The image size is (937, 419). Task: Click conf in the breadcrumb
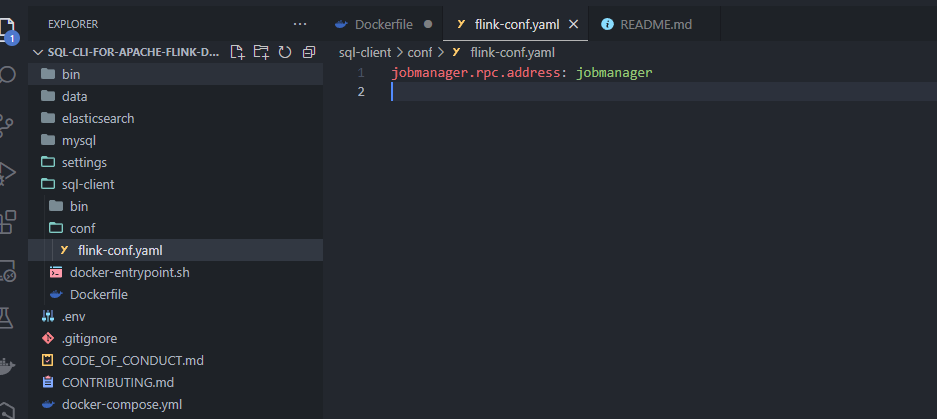coord(419,53)
